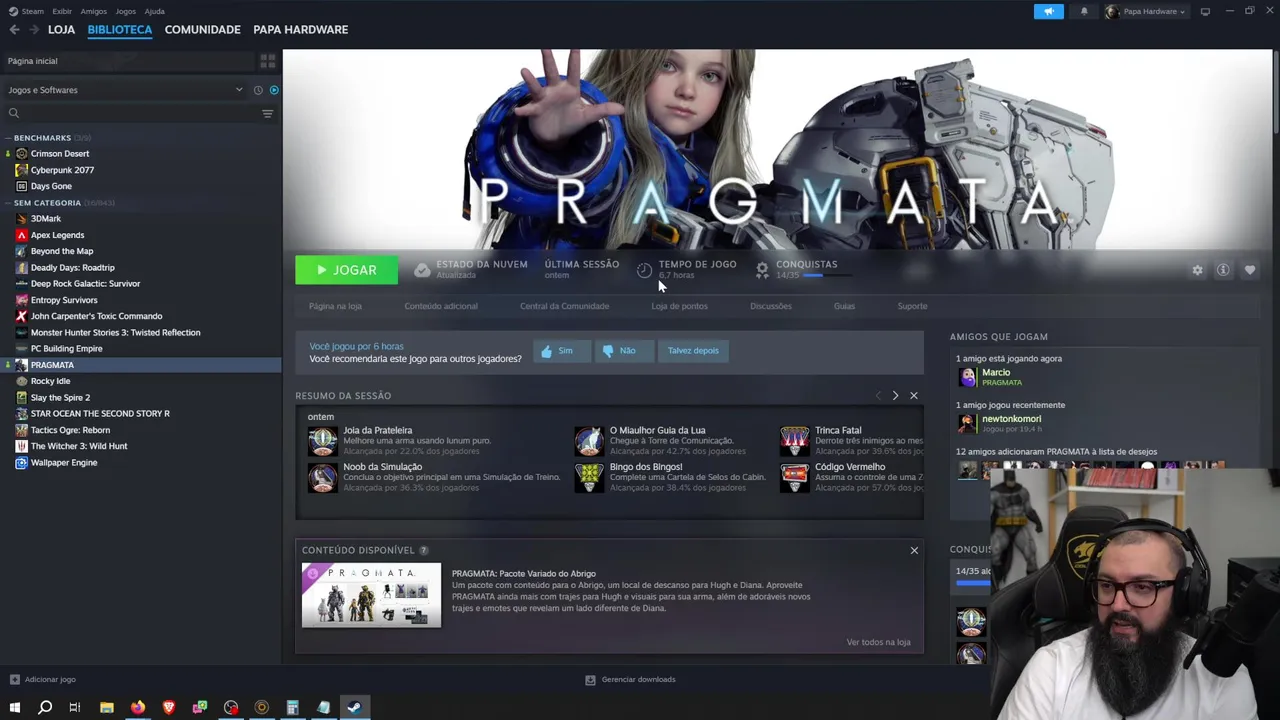The width and height of the screenshot is (1280, 720).
Task: Launch Firefox from taskbar
Action: (138, 708)
